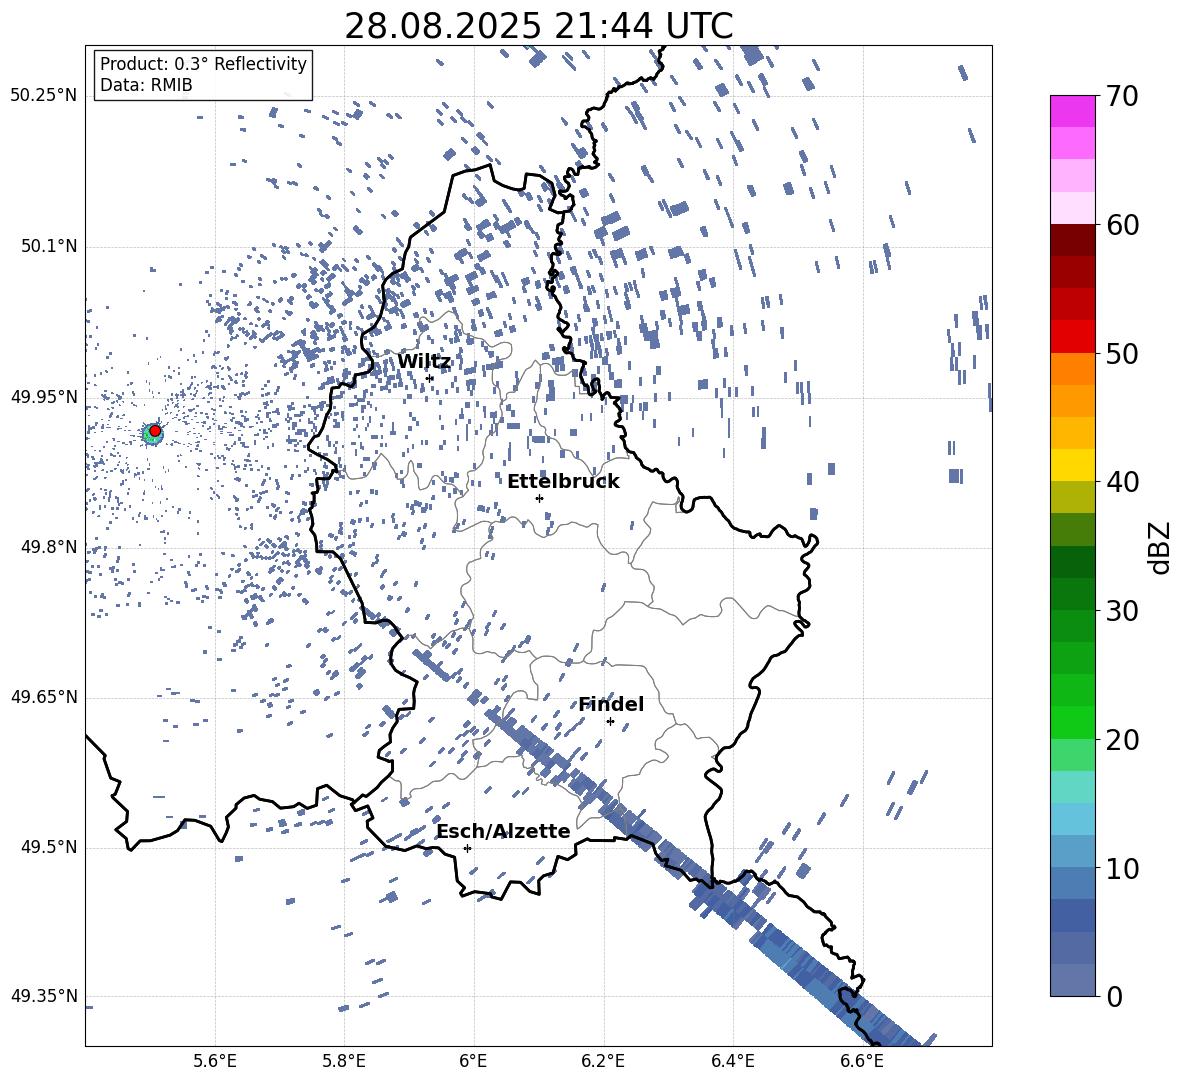The height and width of the screenshot is (1081, 1184).
Task: Click the dBZ colorbar axis label
Action: (1159, 547)
